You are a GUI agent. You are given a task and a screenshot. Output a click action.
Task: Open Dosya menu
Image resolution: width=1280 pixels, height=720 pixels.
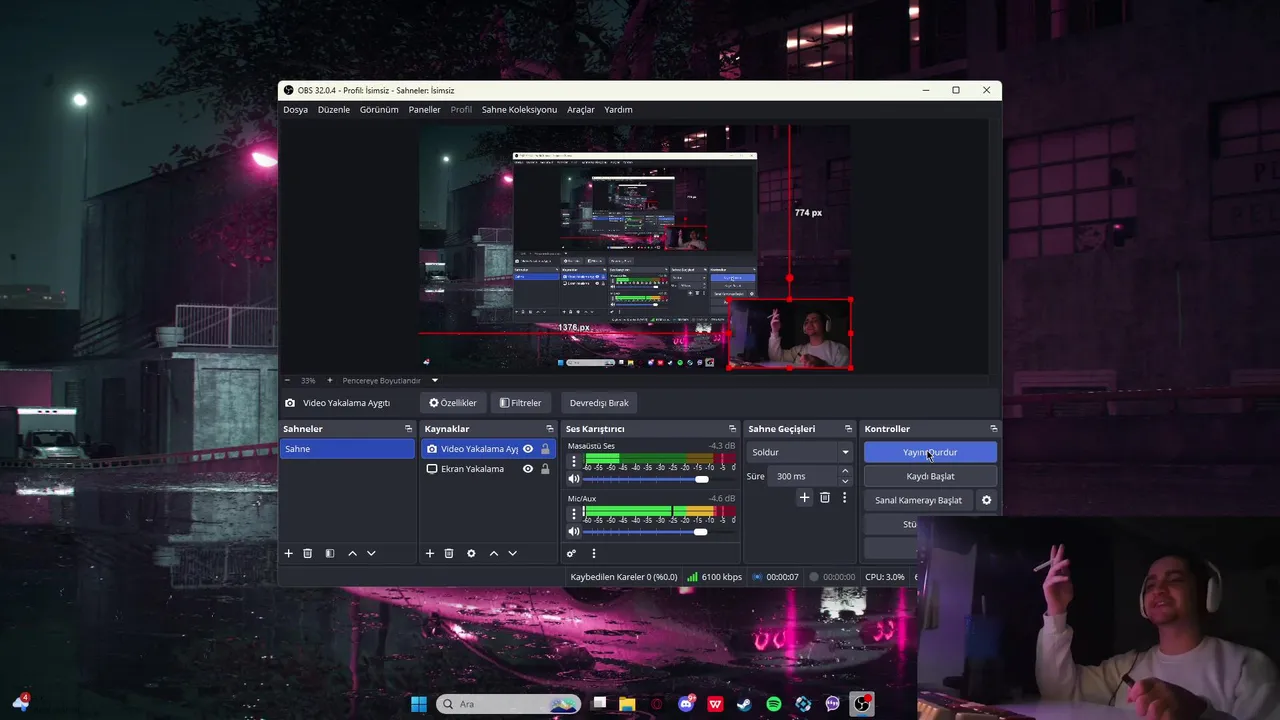click(295, 110)
